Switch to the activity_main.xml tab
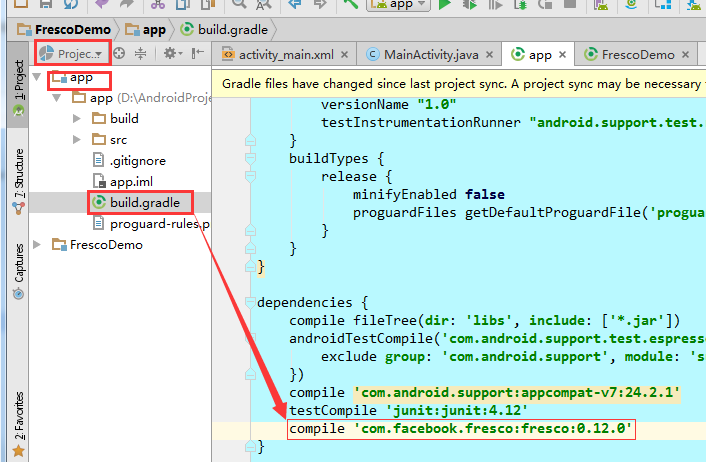 pyautogui.click(x=284, y=54)
